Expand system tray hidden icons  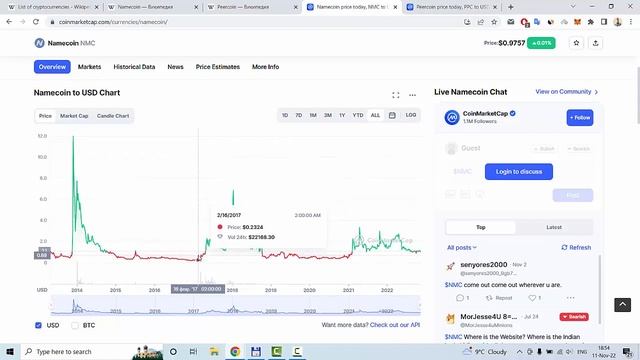pyautogui.click(x=519, y=351)
